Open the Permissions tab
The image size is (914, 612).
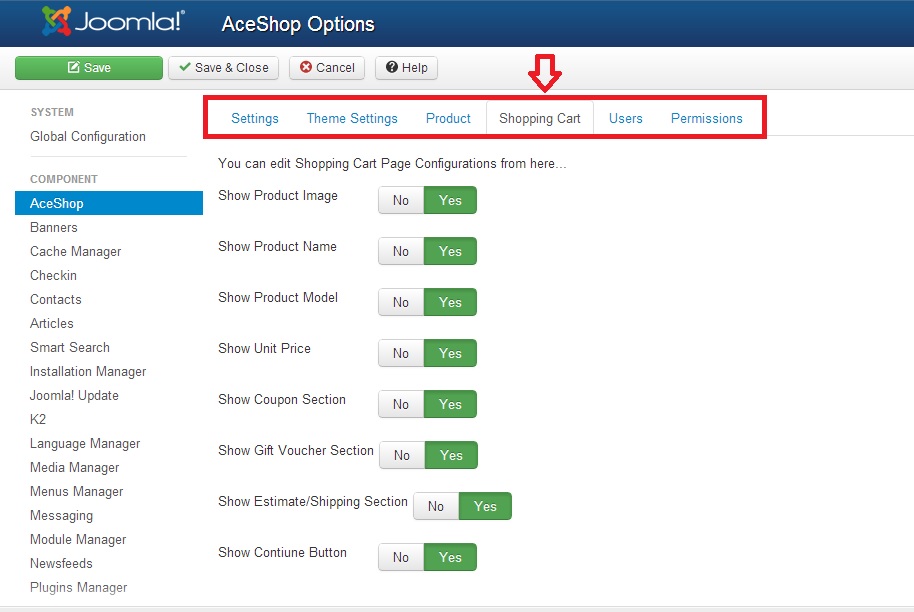coord(706,118)
